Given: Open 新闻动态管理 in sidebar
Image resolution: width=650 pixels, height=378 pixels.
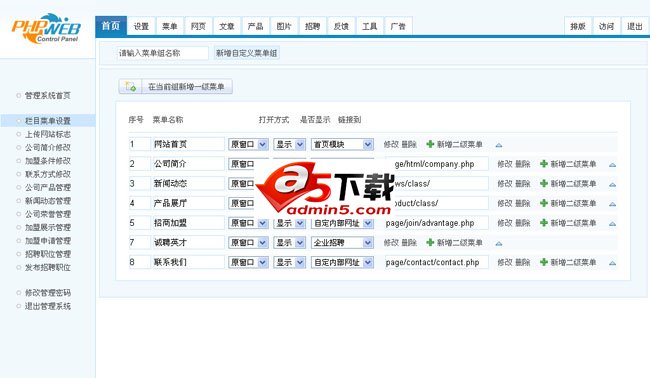Looking at the screenshot, I should click(48, 201).
